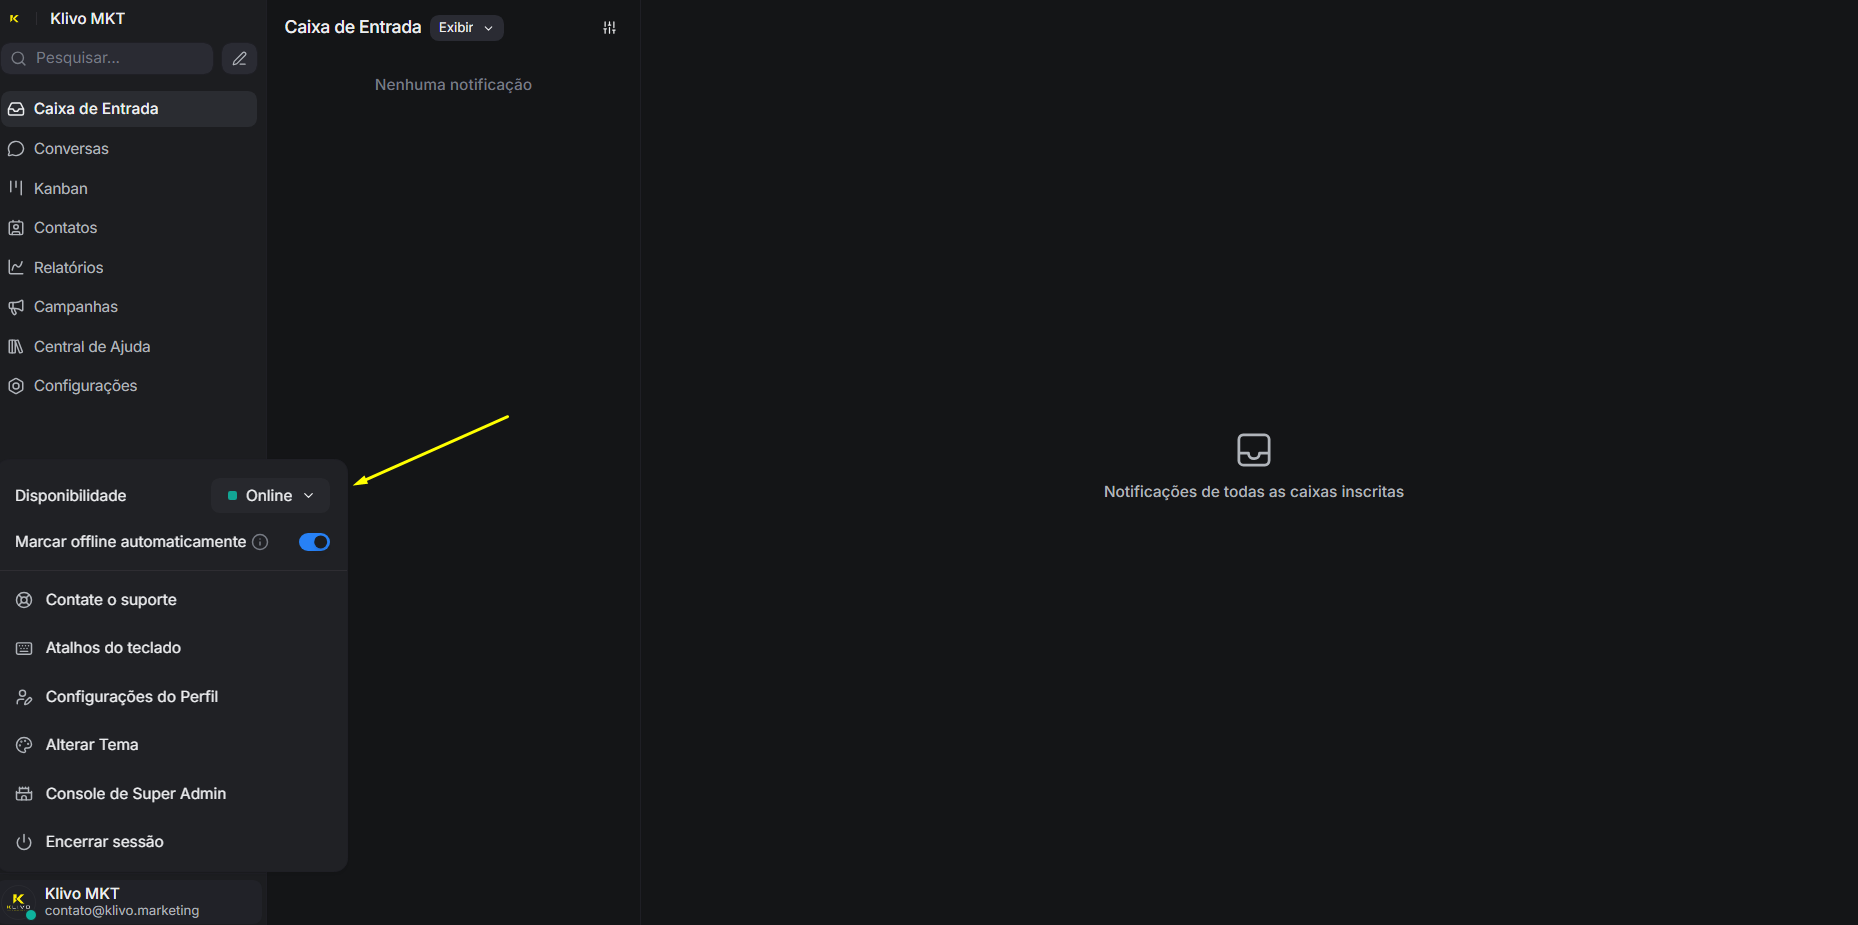Click the Kanban board icon

coord(16,188)
